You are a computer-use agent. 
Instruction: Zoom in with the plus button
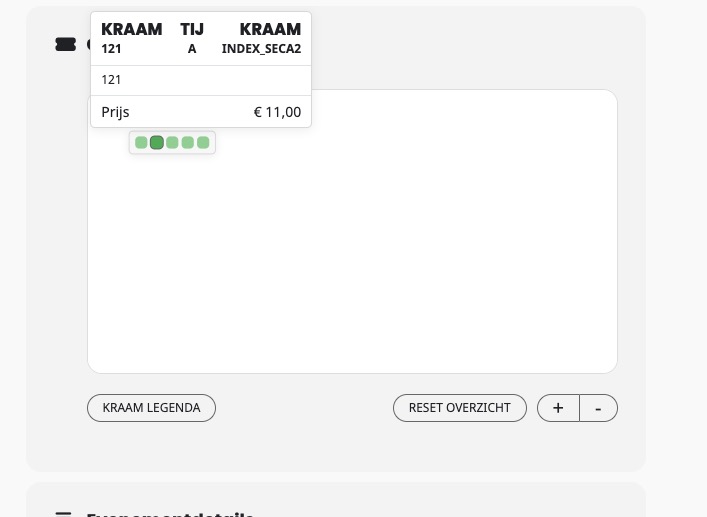coord(558,408)
